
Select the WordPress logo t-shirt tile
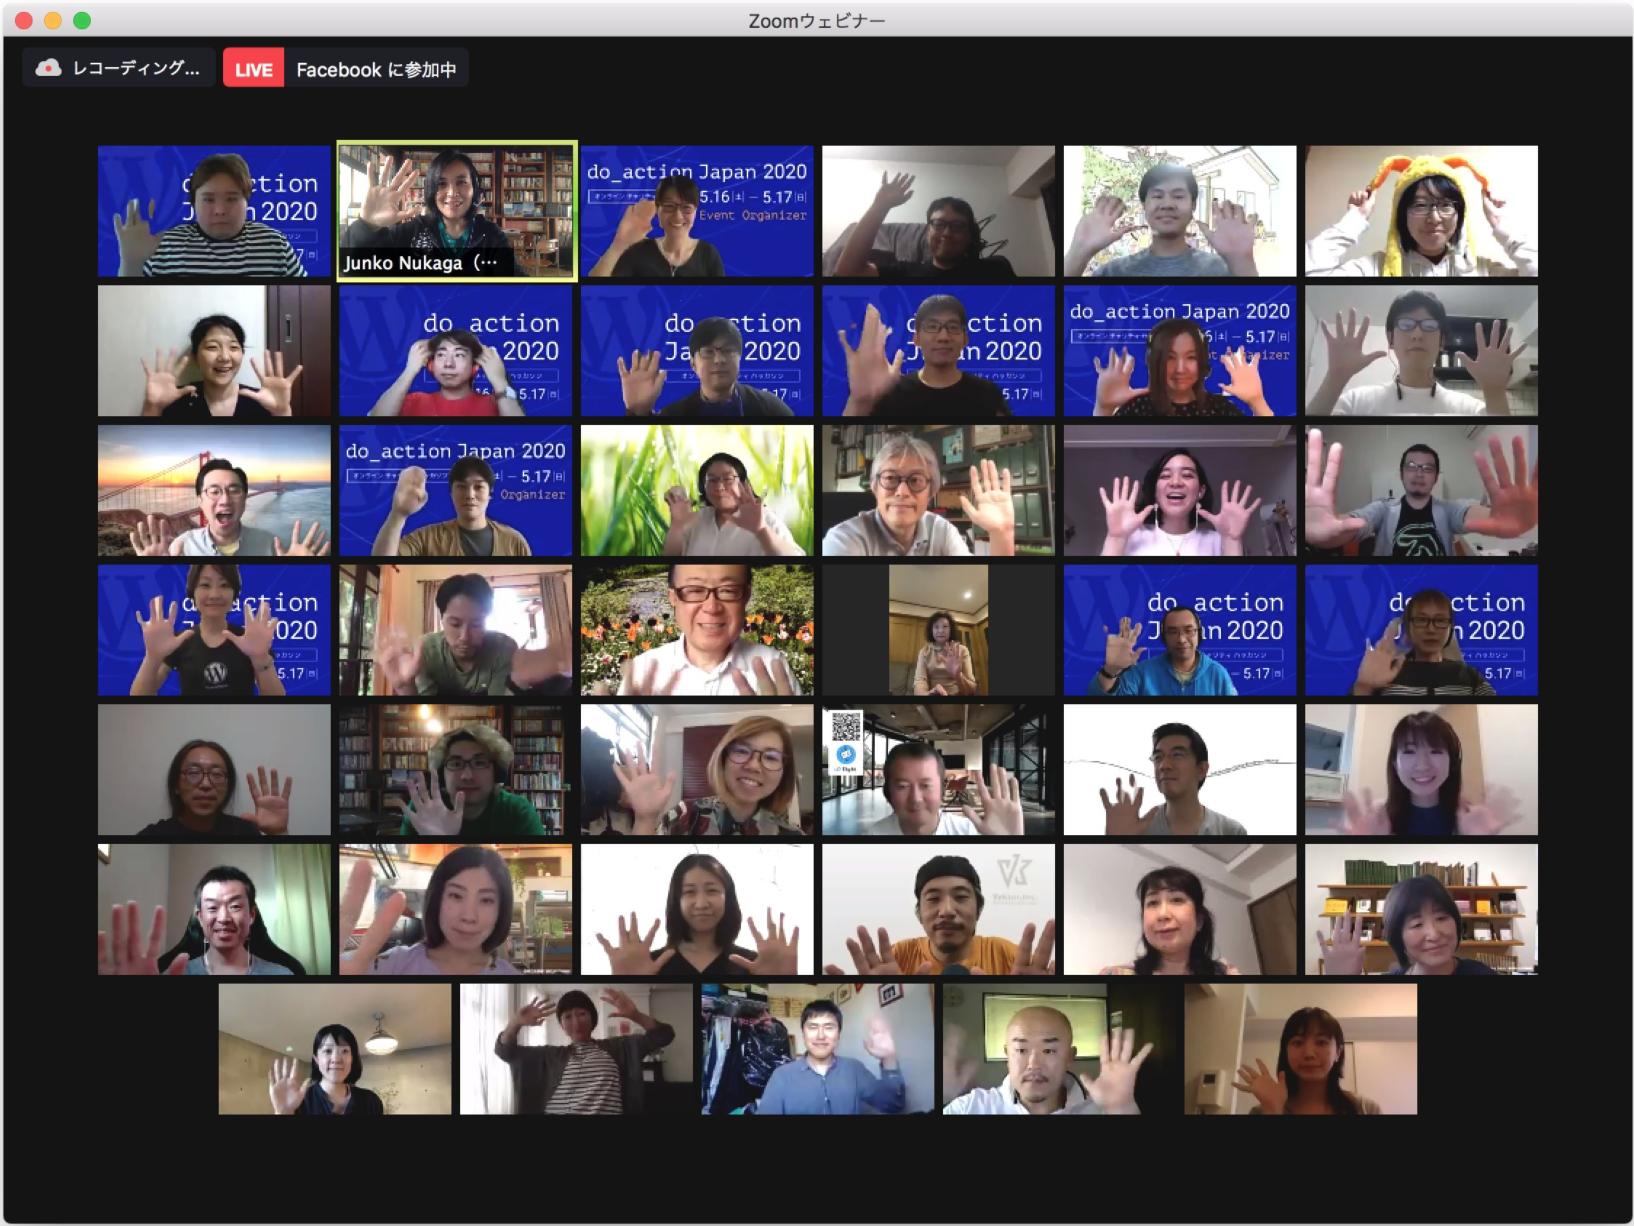click(x=214, y=630)
